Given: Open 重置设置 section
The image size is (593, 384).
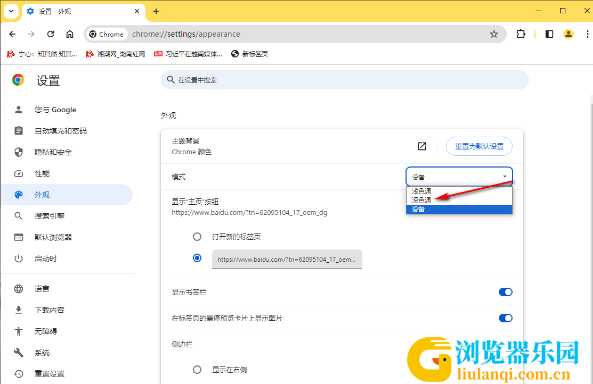Looking at the screenshot, I should (x=67, y=374).
